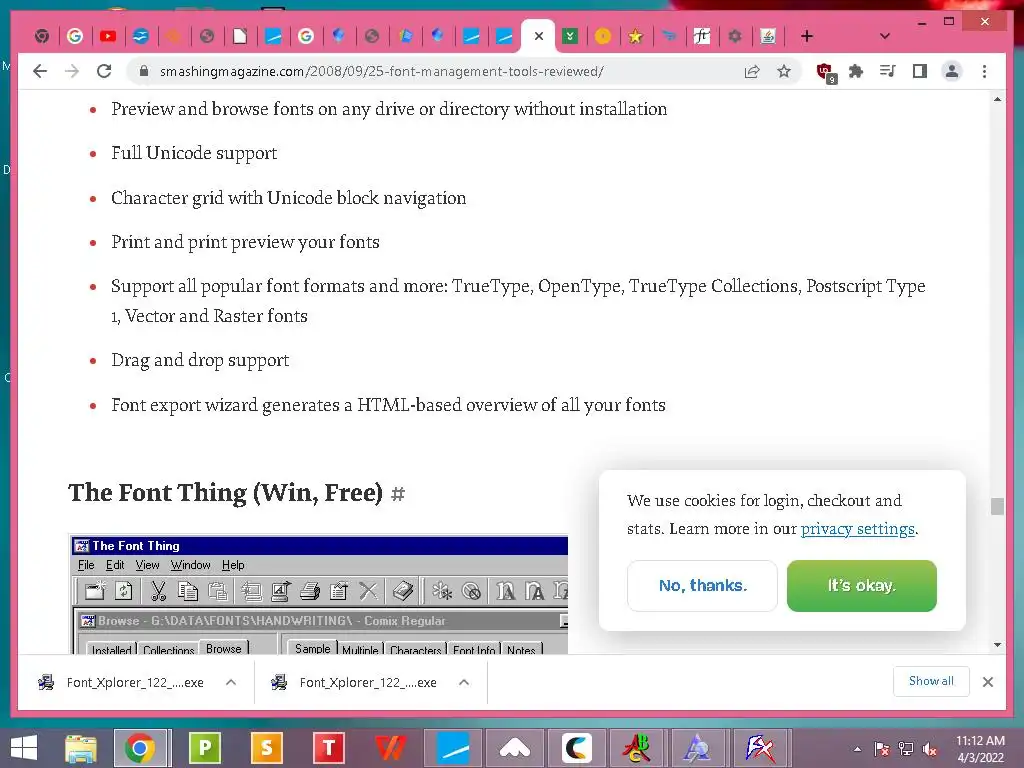Open a new browser tab

tap(807, 37)
